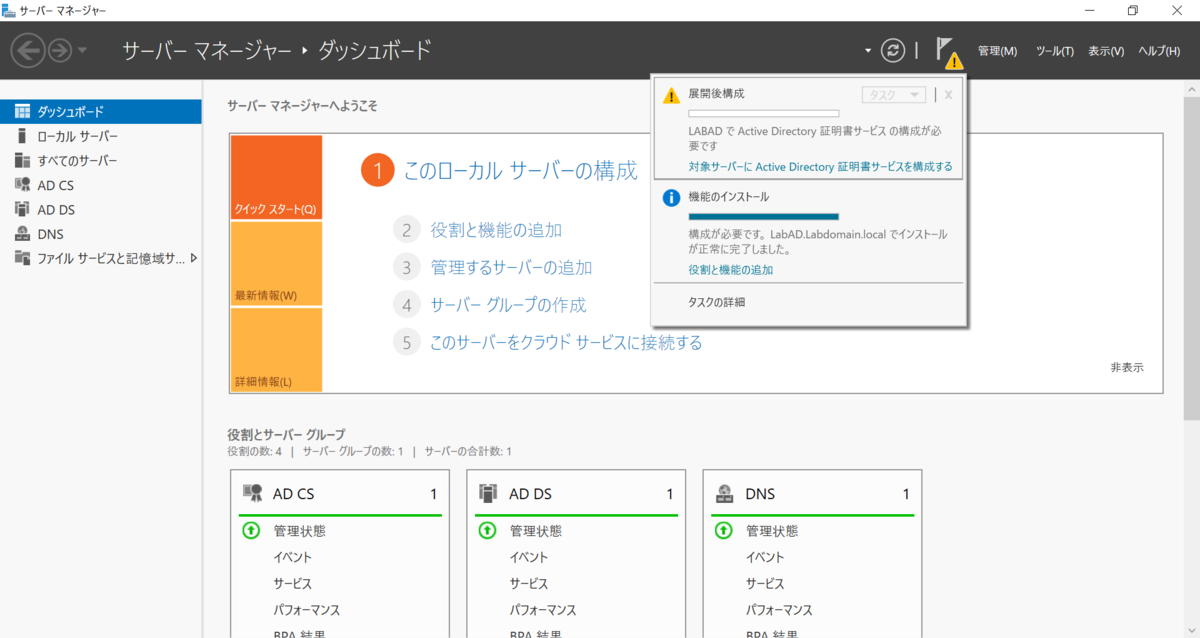
Task: Click the AD DS role icon in the sidebar
Action: click(x=22, y=210)
